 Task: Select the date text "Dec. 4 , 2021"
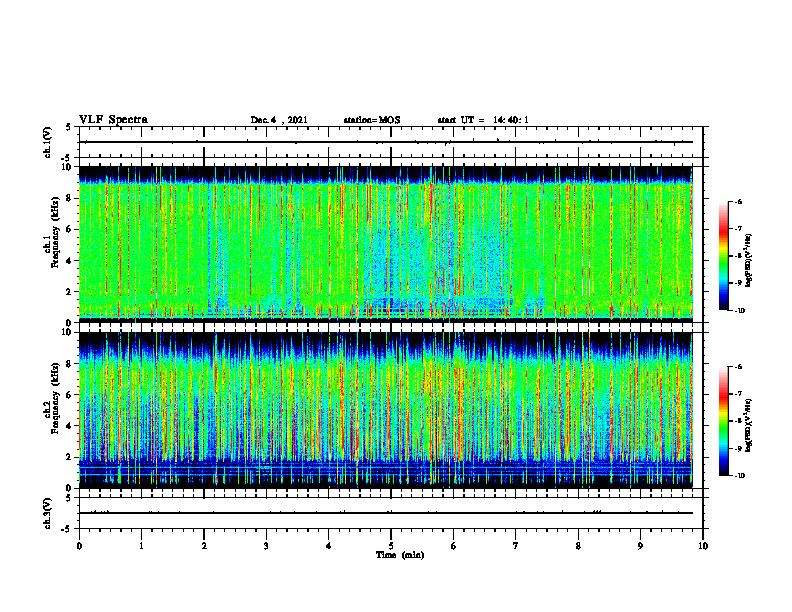[279, 120]
